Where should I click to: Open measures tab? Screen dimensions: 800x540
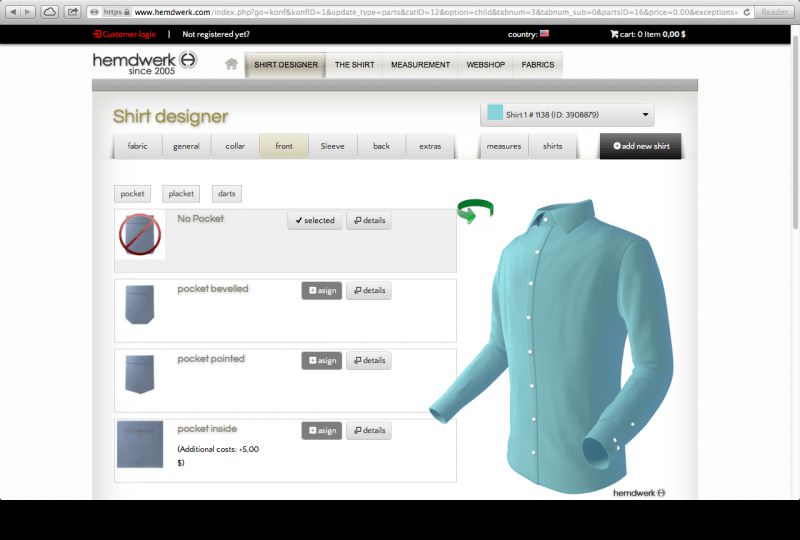(x=504, y=146)
